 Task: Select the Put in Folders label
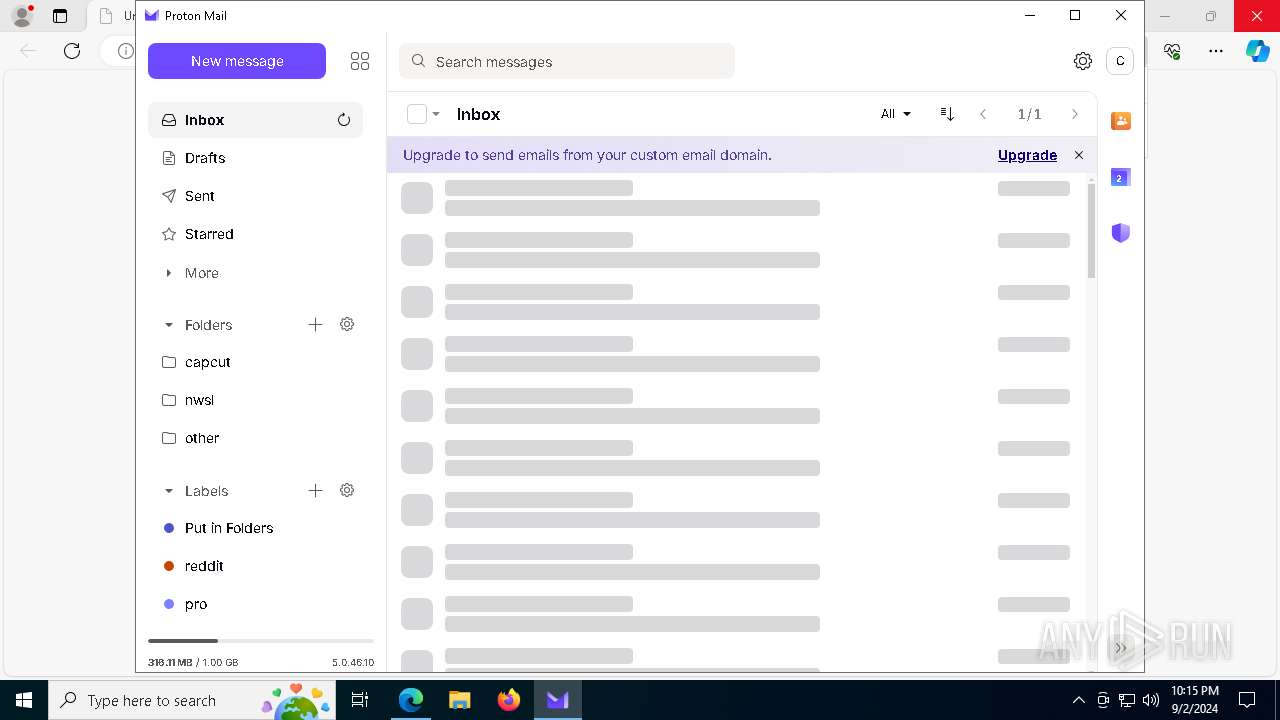(255, 528)
